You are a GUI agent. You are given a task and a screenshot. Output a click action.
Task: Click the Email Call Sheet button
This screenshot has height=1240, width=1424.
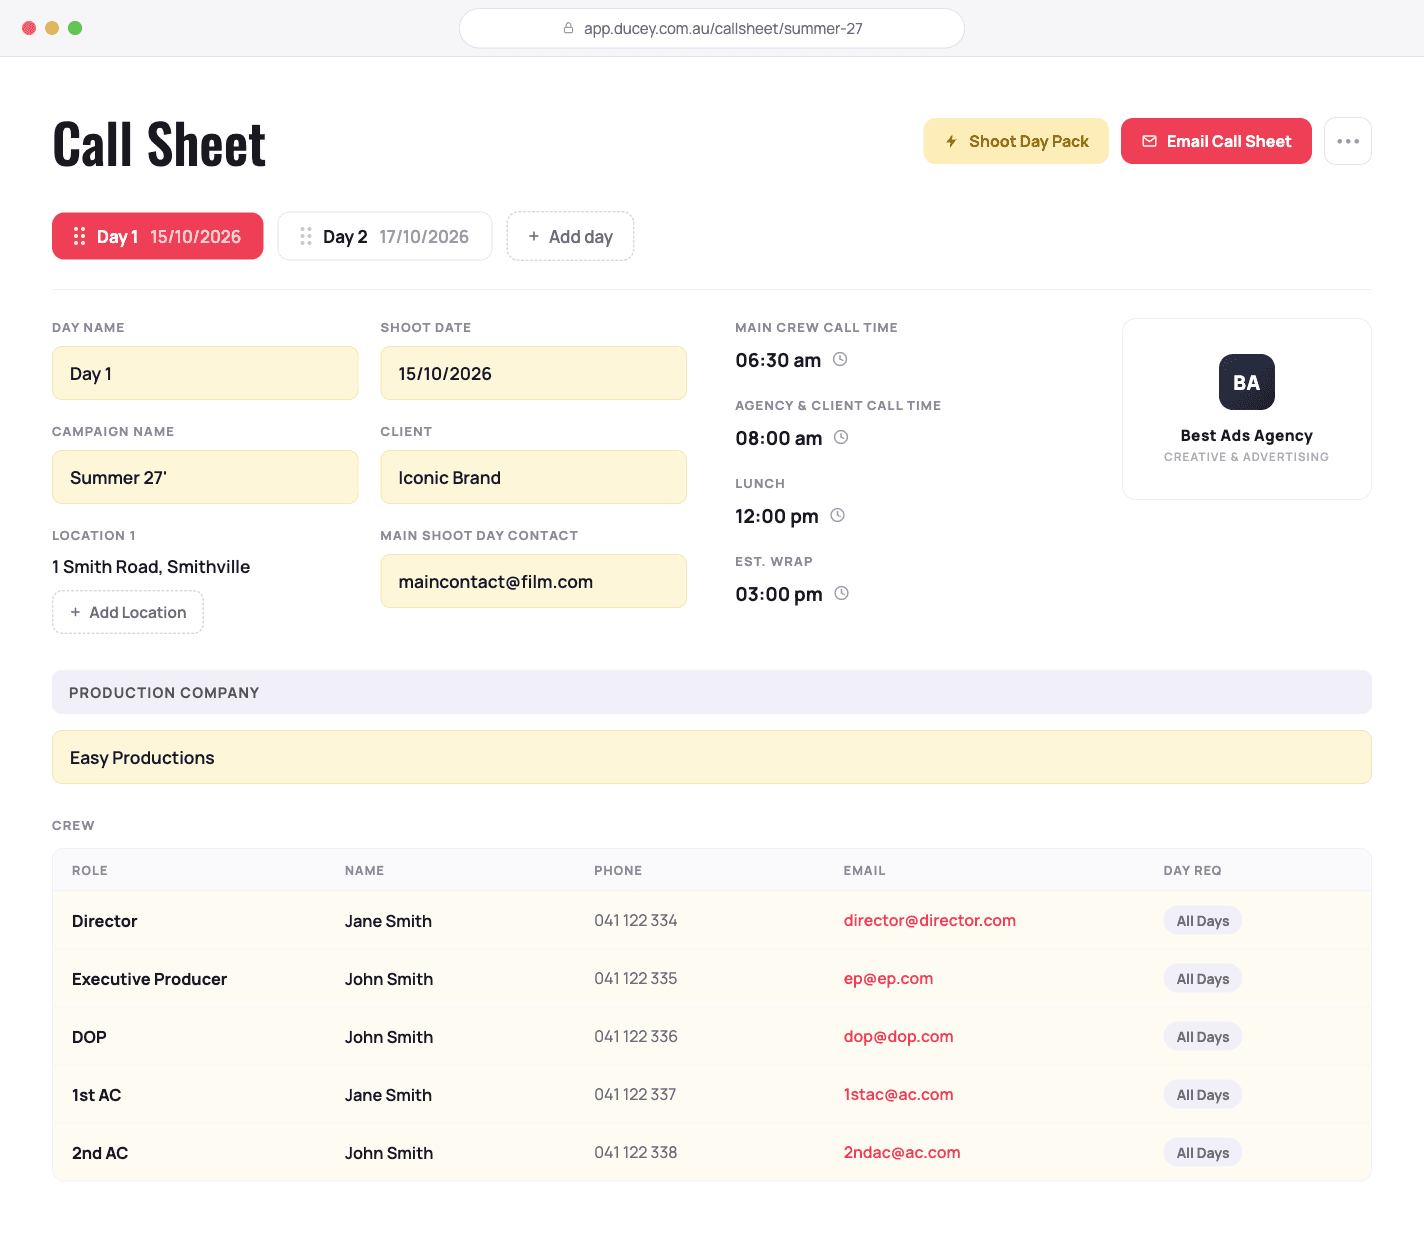[1216, 141]
